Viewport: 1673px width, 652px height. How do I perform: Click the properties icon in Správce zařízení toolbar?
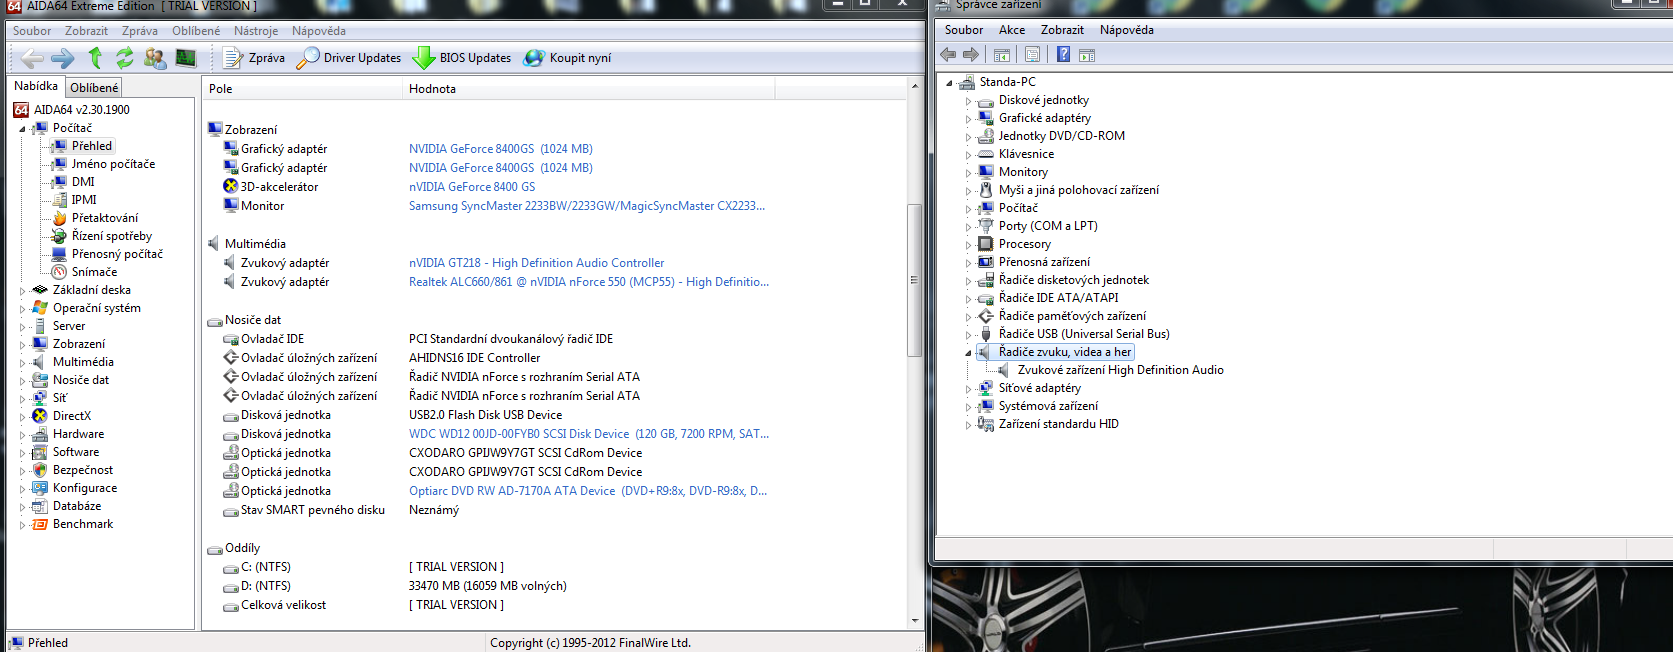tap(1032, 54)
